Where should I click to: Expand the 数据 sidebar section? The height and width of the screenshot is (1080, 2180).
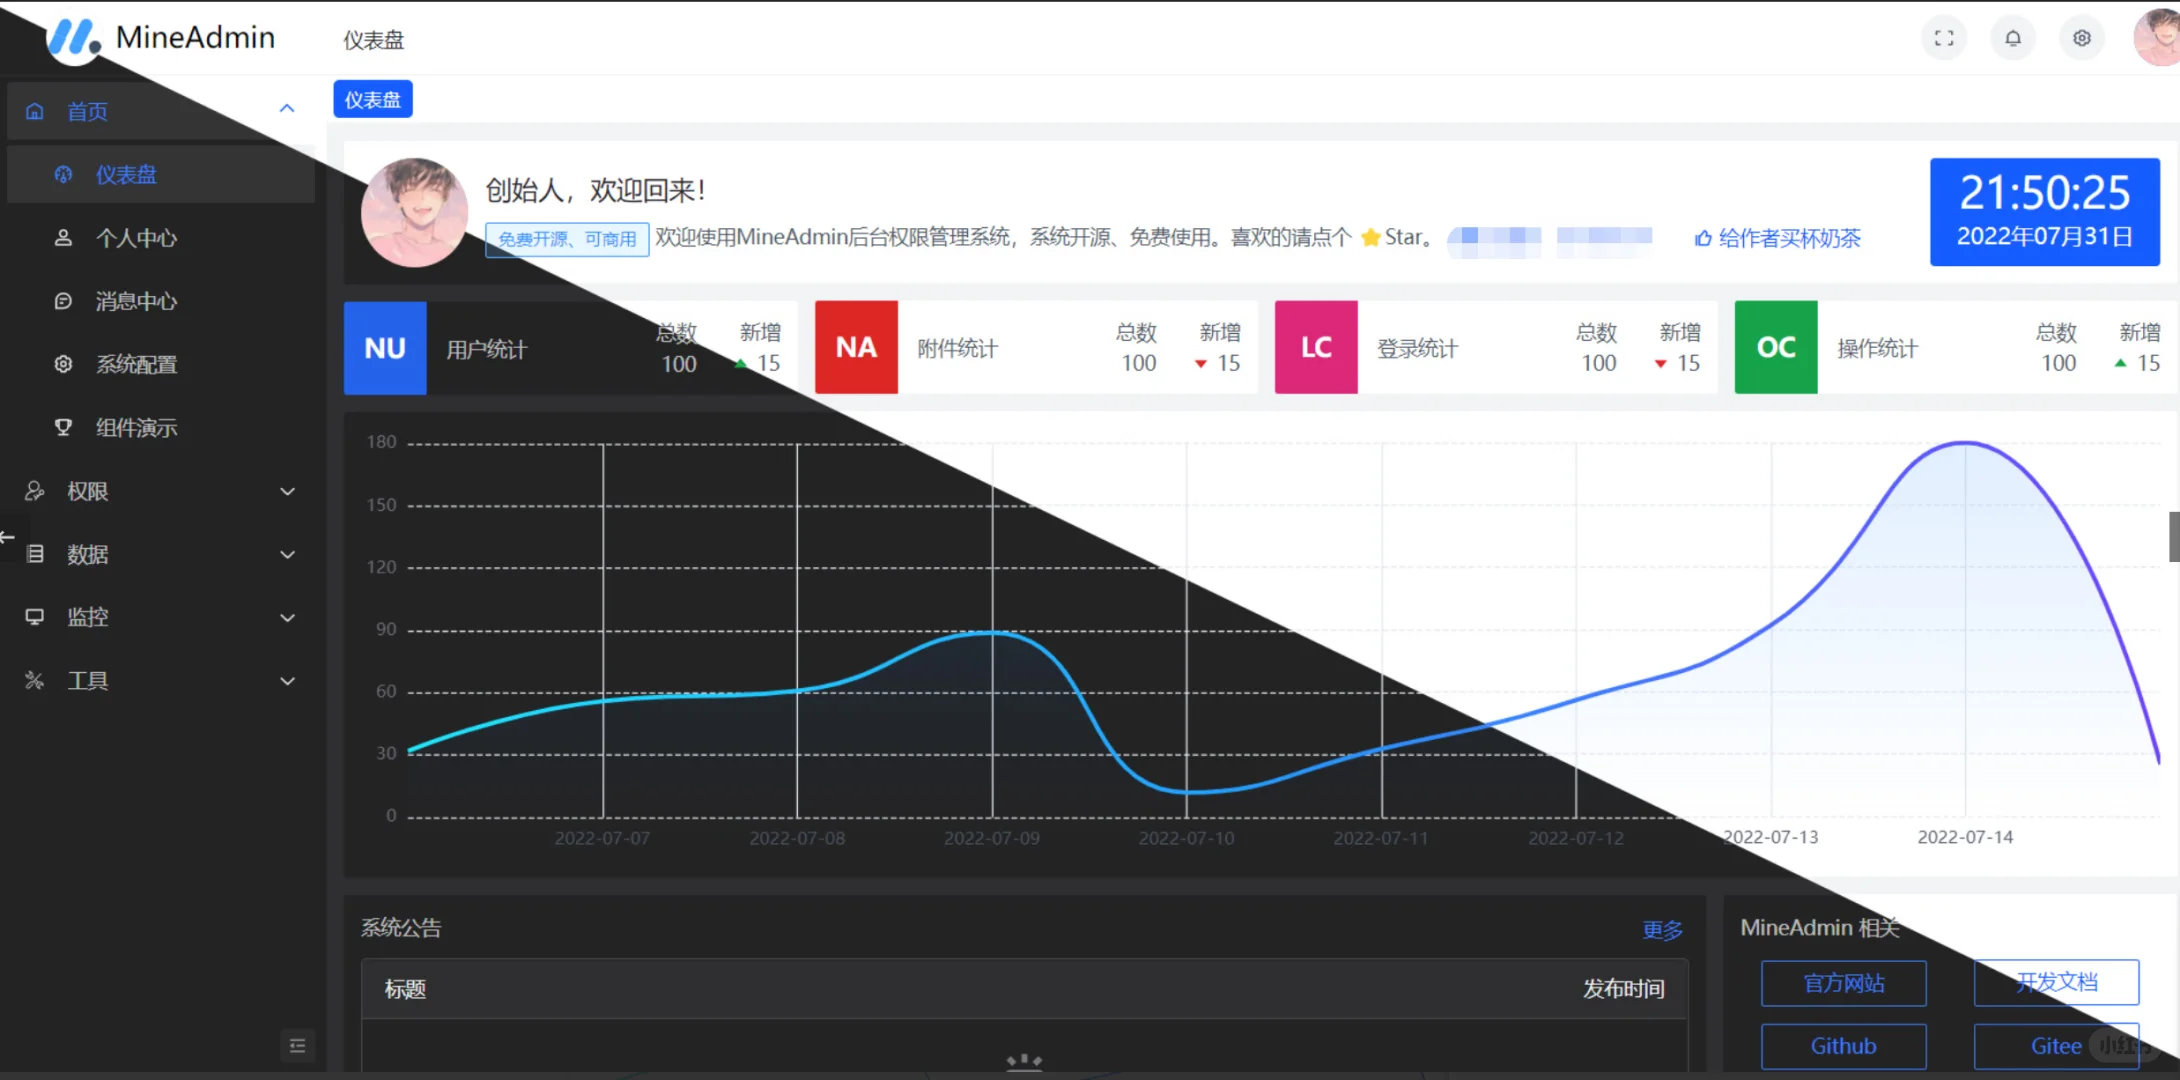(x=88, y=554)
